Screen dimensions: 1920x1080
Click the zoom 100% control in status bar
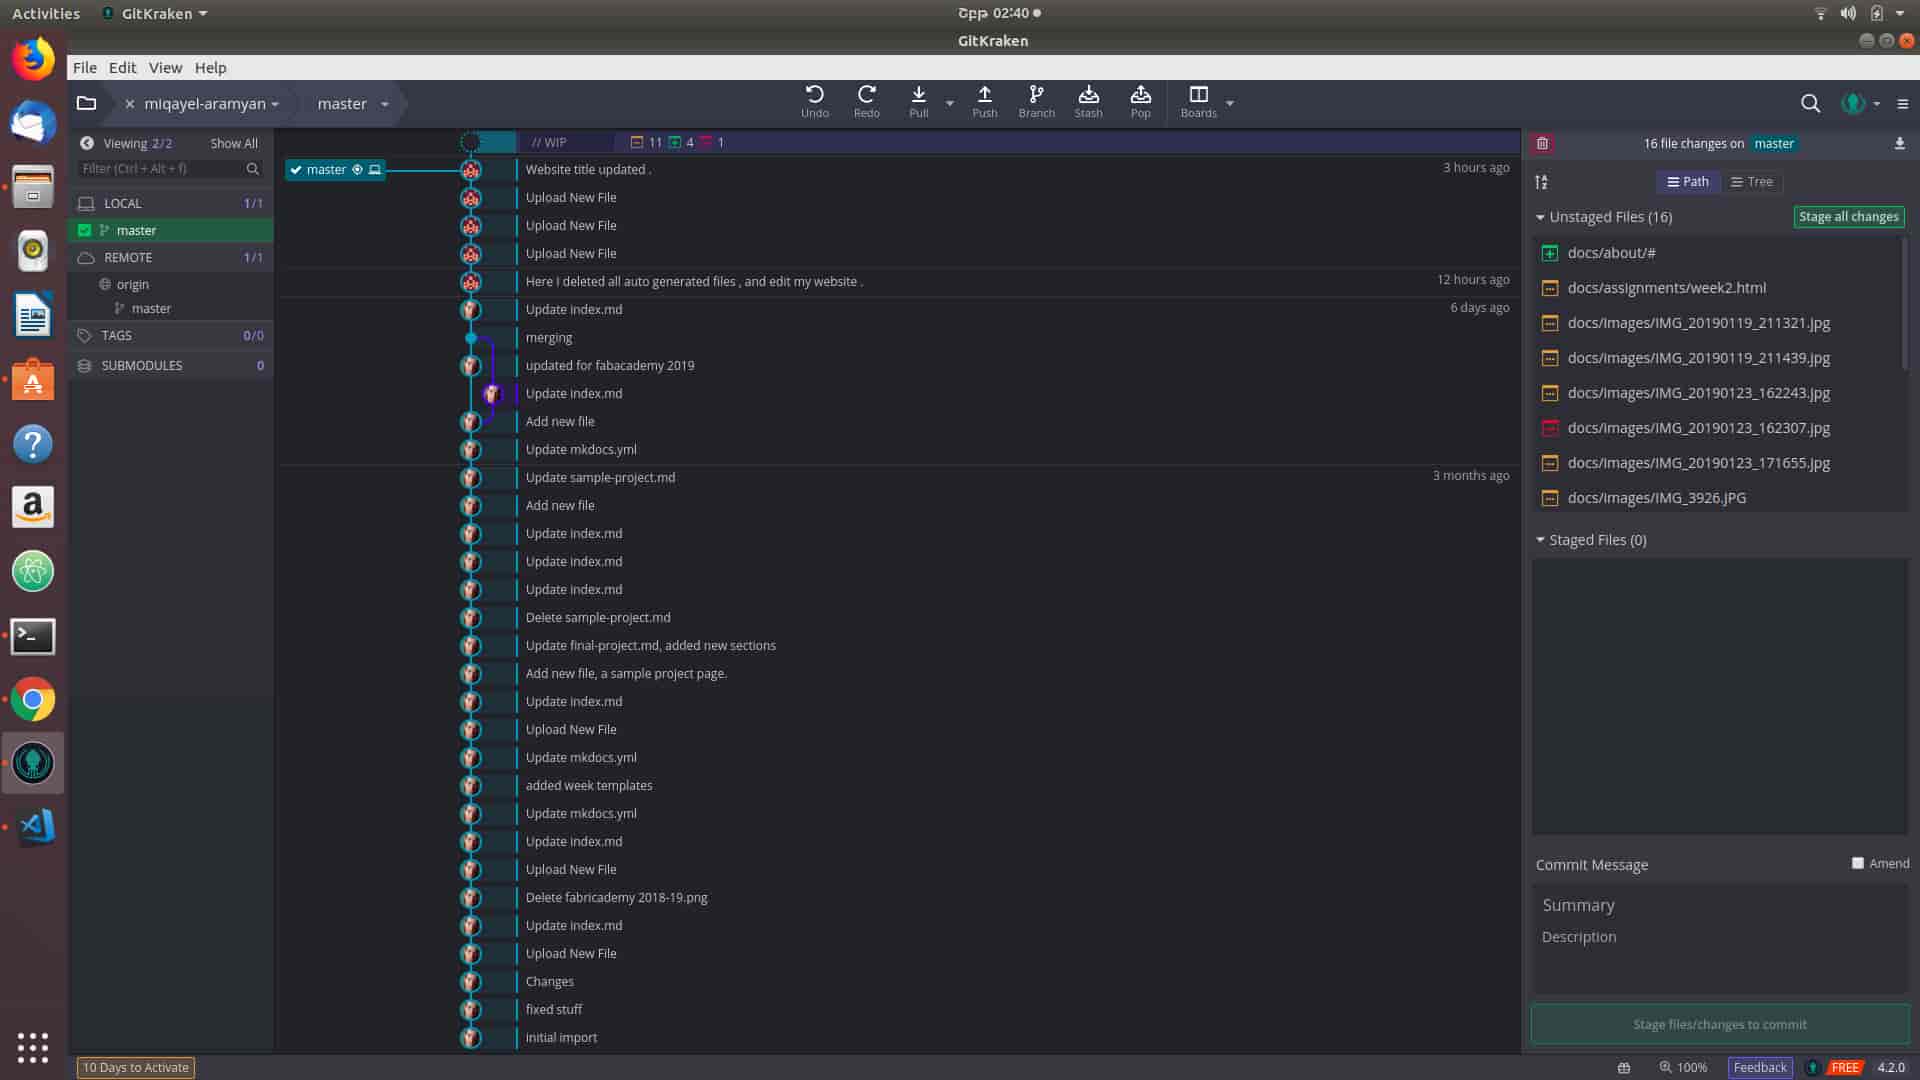pos(1683,1067)
